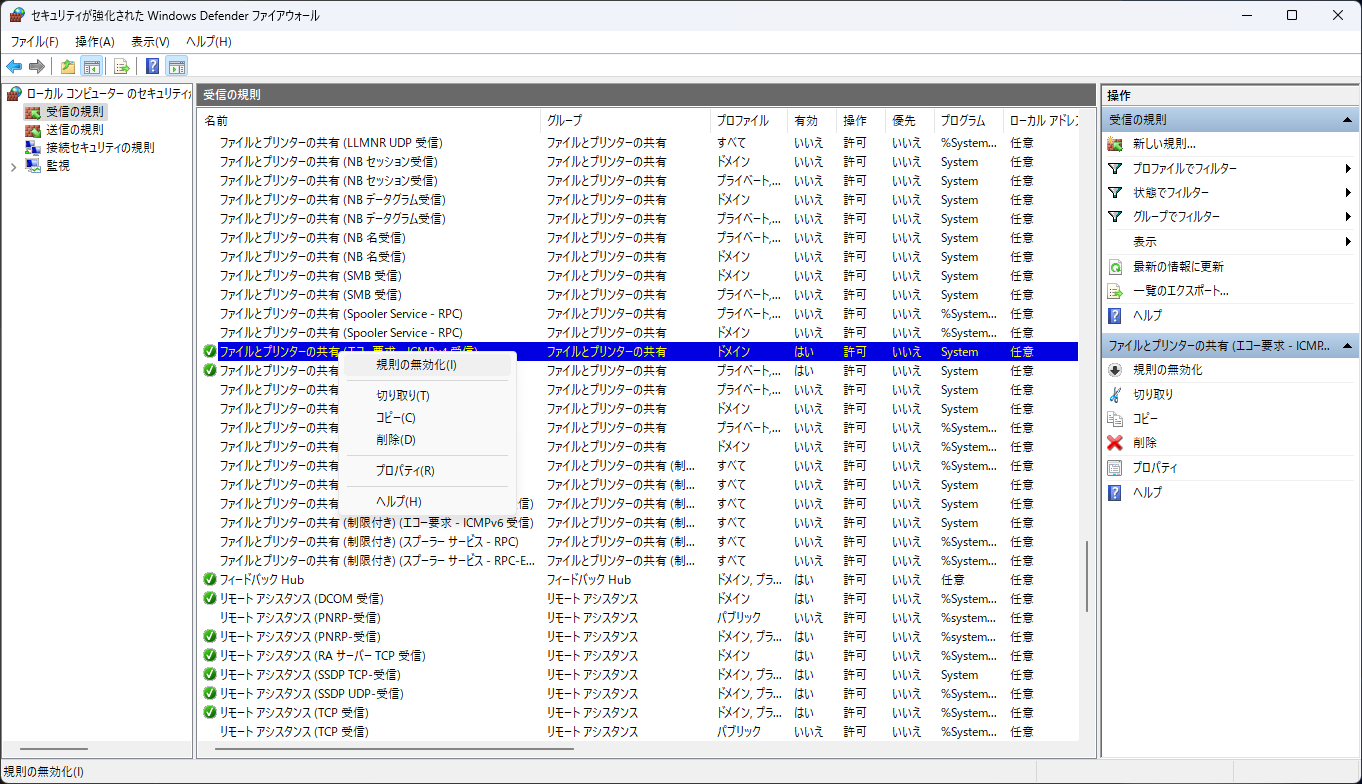Viewport: 1362px width, 784px height.
Task: Select rule リモート アシスタンス (SSDP TCP-受信)
Action: point(639,675)
